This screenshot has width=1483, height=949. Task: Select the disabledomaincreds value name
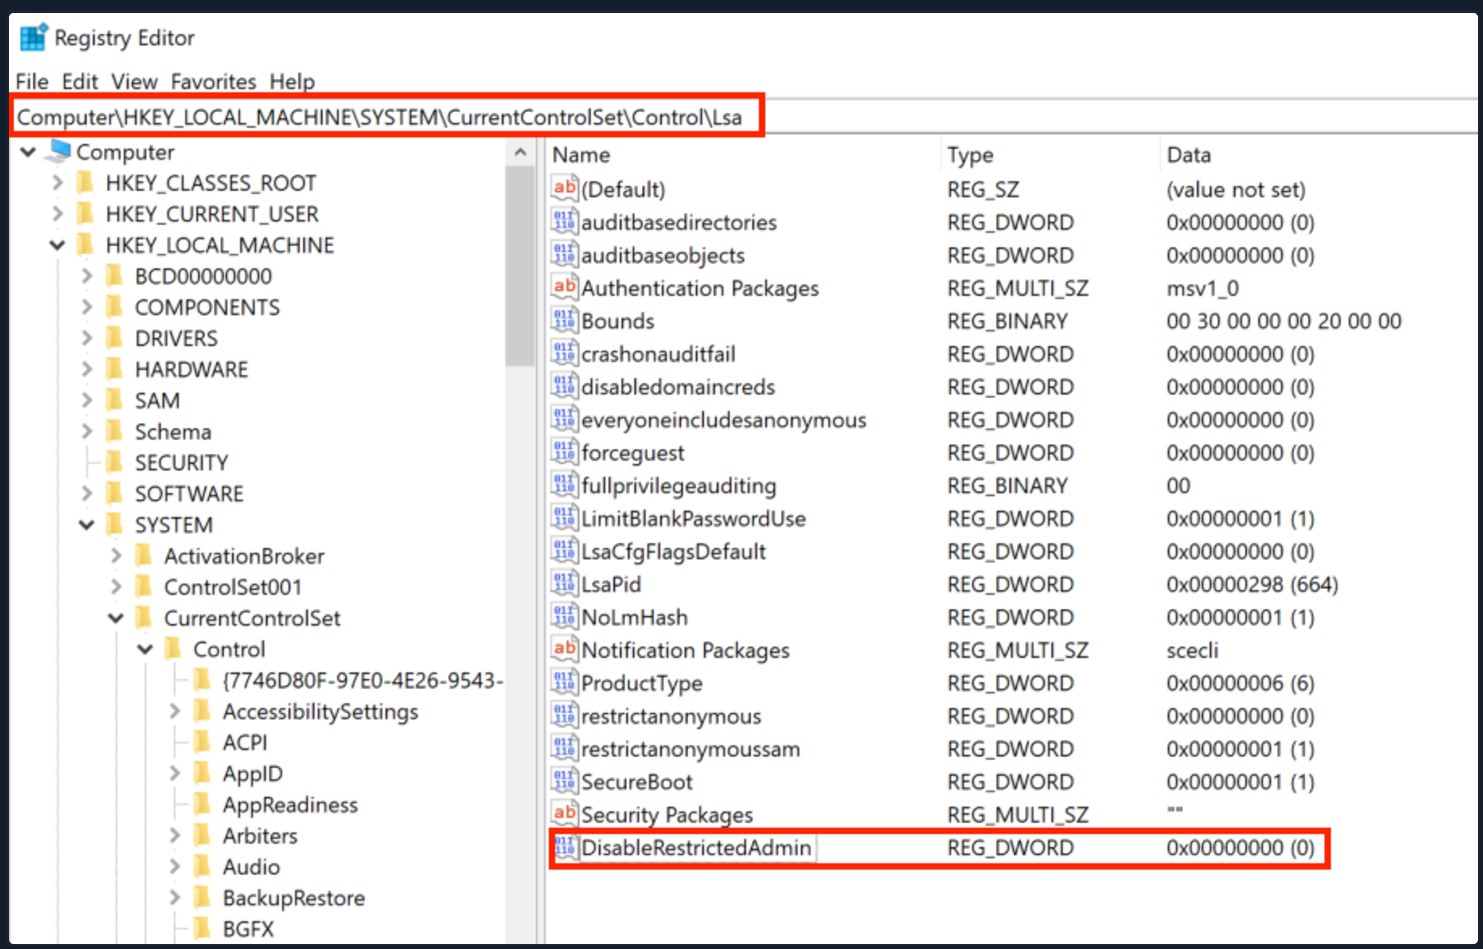[678, 386]
